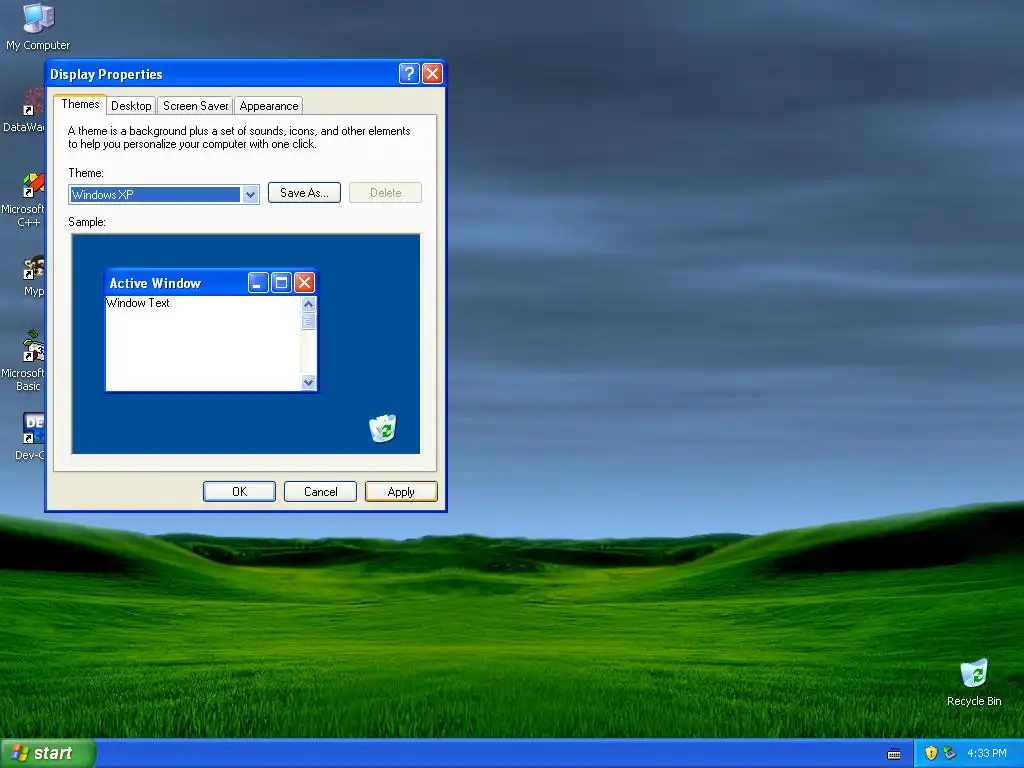Viewport: 1024px width, 768px height.
Task: Open the Recycle Bin on desktop
Action: pos(974,682)
